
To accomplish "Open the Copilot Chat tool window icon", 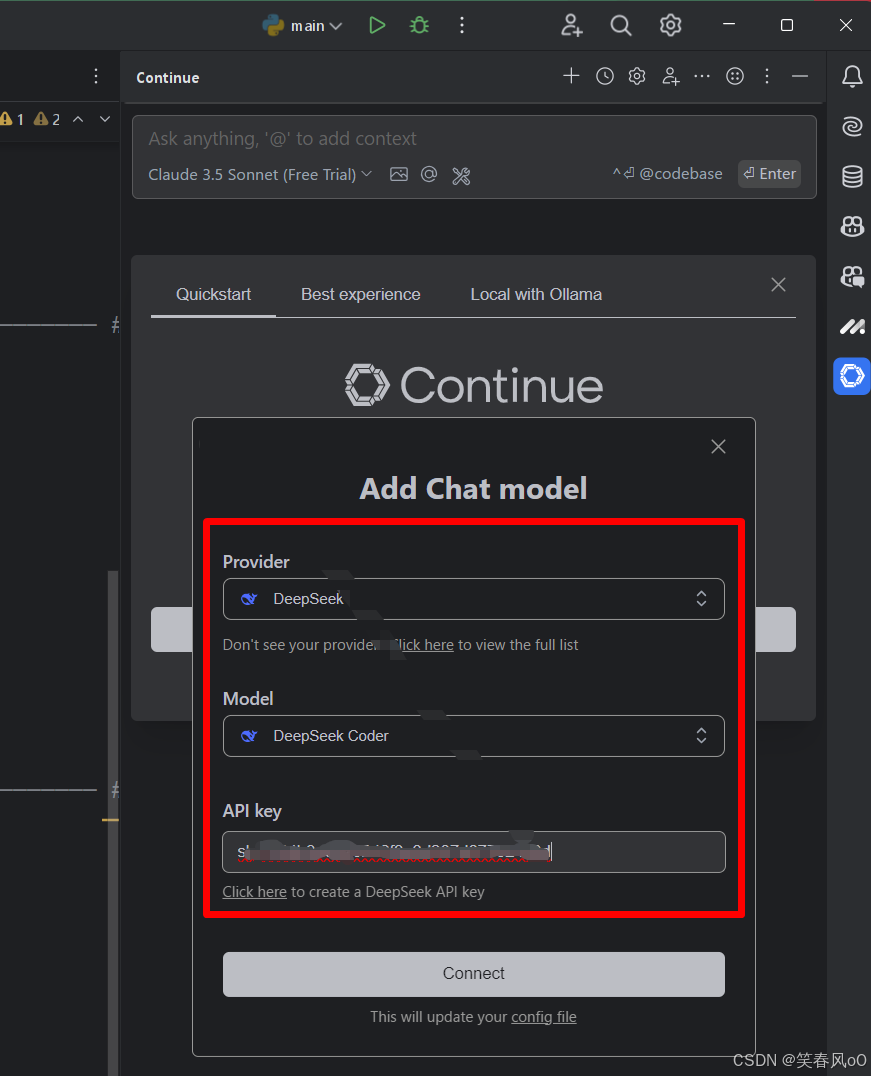I will 852,277.
